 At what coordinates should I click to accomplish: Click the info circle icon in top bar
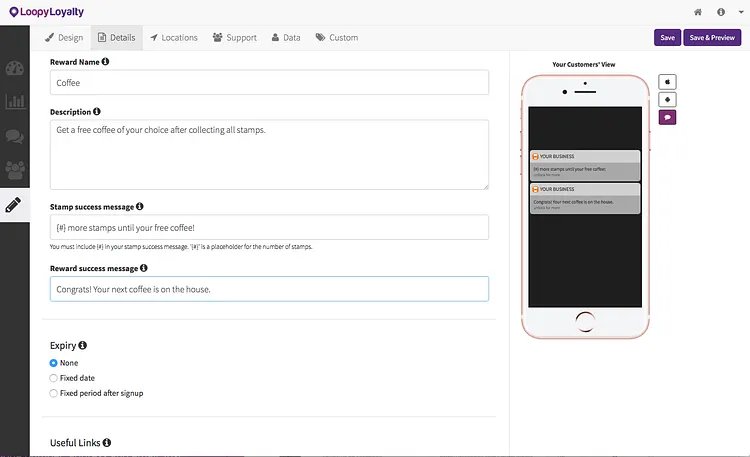click(x=721, y=12)
